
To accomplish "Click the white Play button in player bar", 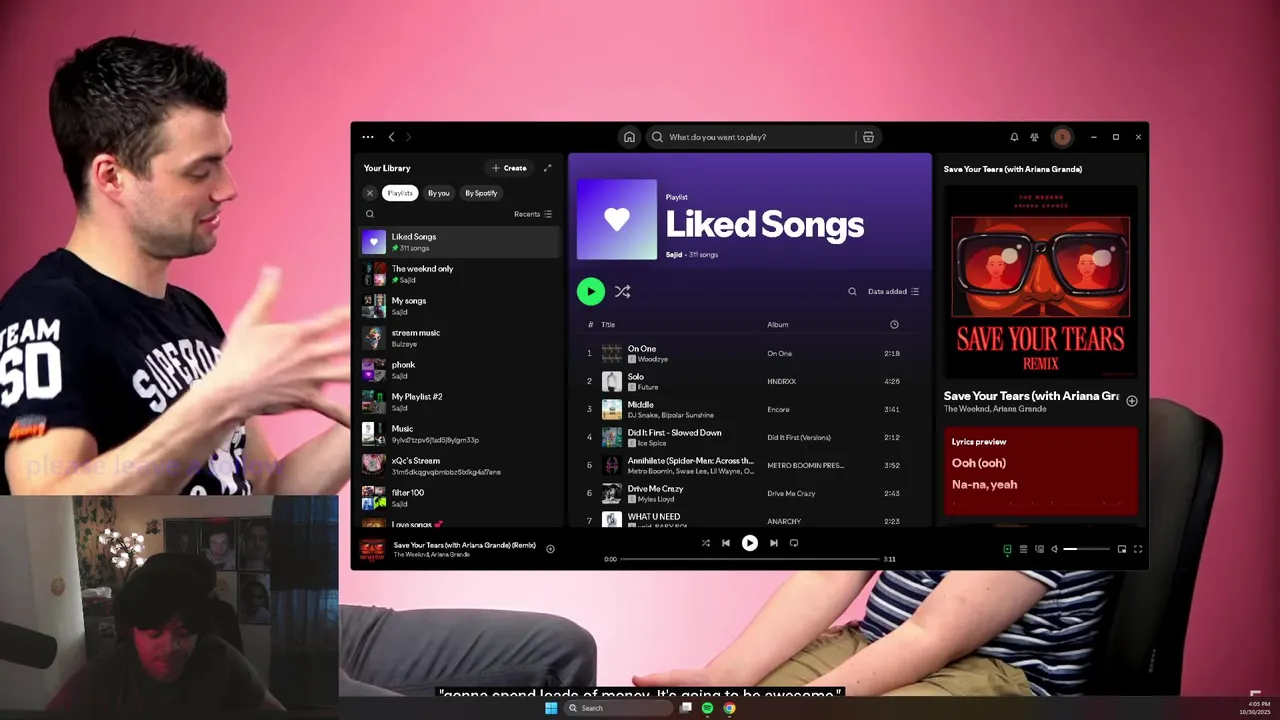I will [749, 543].
